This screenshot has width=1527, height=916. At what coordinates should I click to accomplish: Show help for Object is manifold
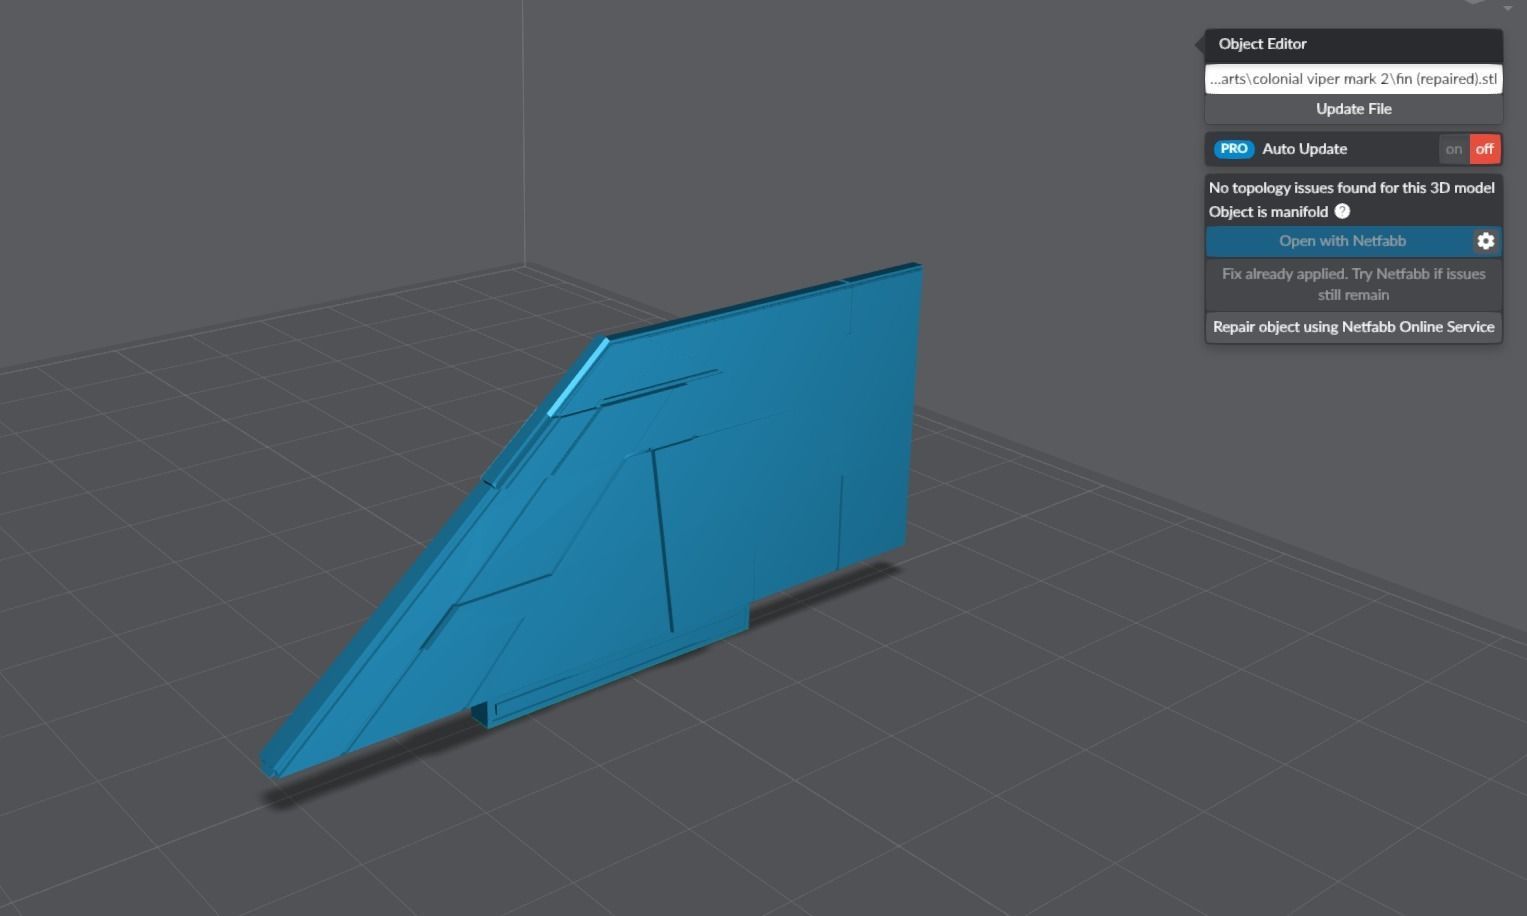(1342, 211)
